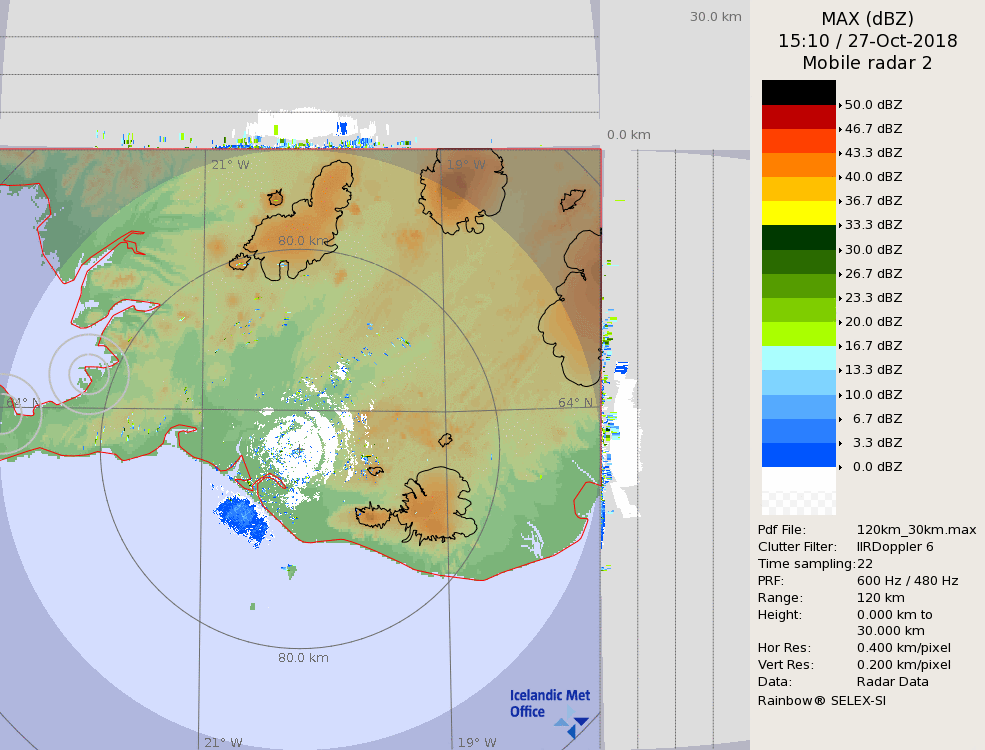The image size is (985, 750).
Task: Pick the orange 40.0 dBZ legend swatch
Action: tap(798, 165)
